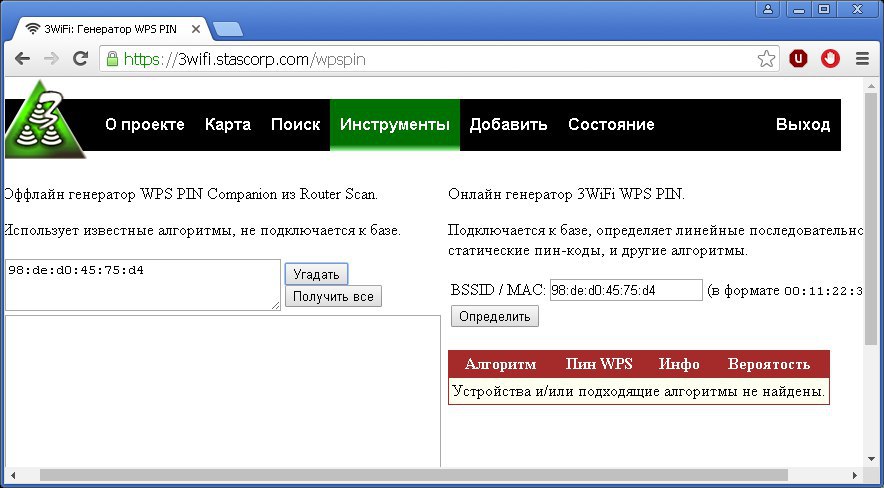Open the uBlock extension icon
The image size is (884, 488).
798,58
